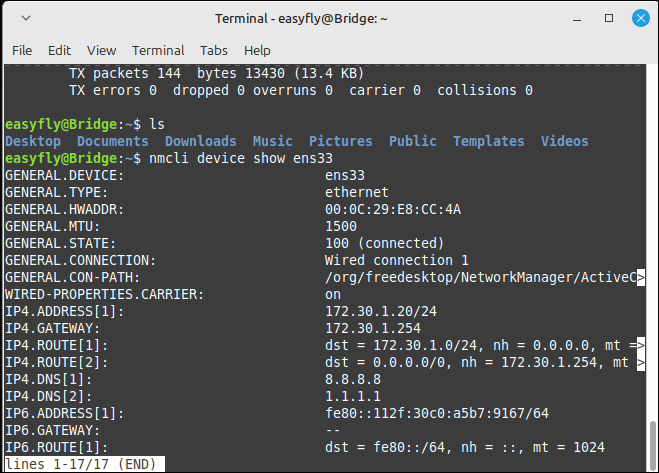659x473 pixels.
Task: Click the route 'dst = 172.30.1.0/24'
Action: tap(401, 346)
